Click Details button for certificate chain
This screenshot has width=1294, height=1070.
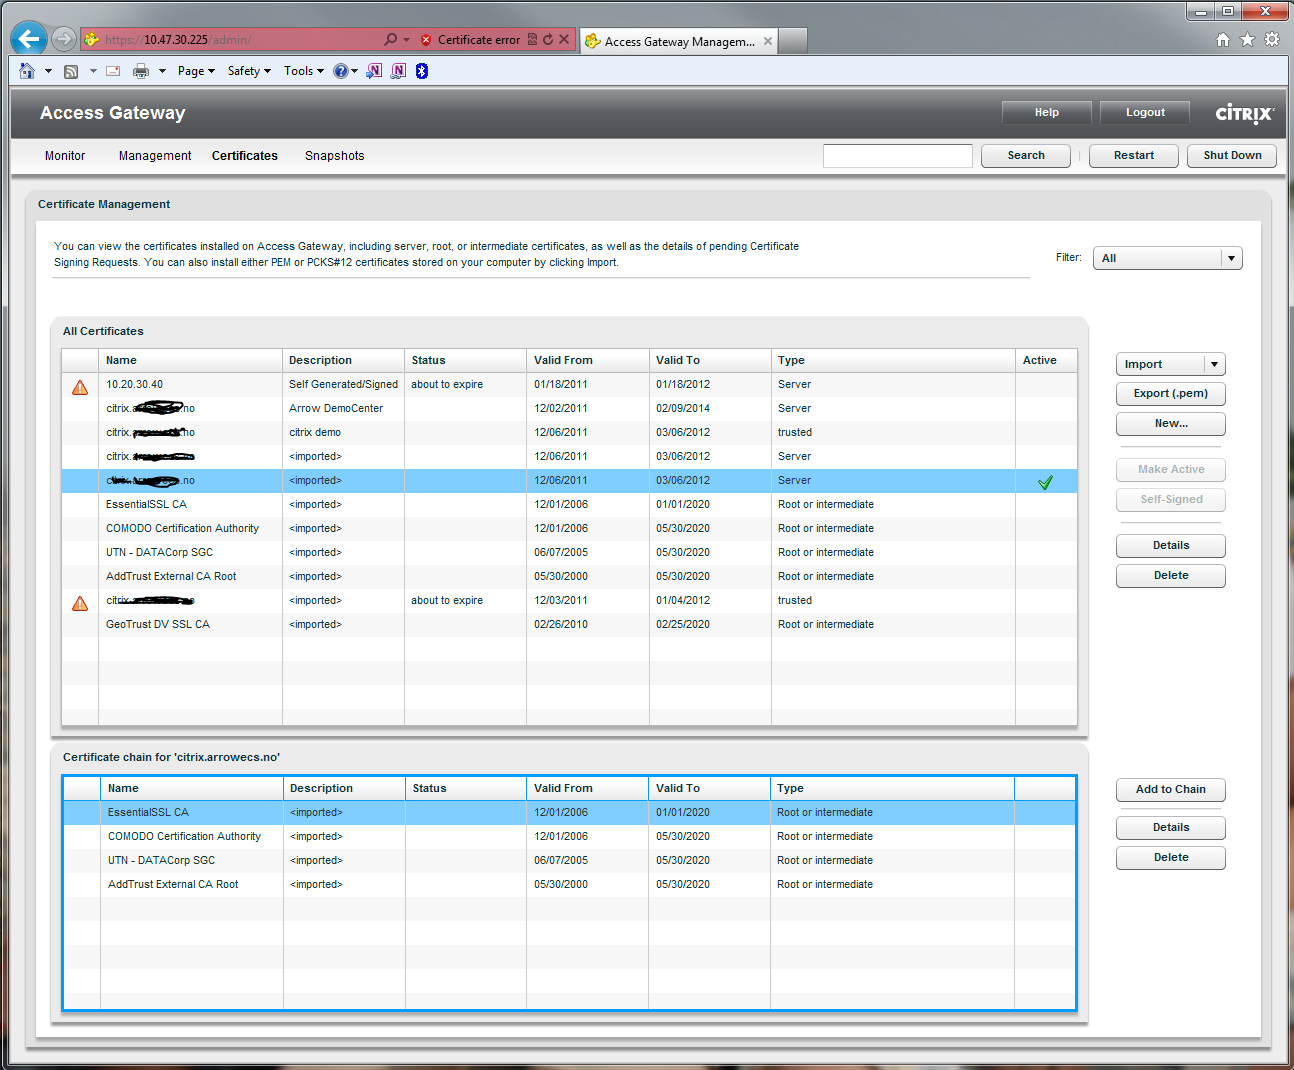click(x=1171, y=828)
